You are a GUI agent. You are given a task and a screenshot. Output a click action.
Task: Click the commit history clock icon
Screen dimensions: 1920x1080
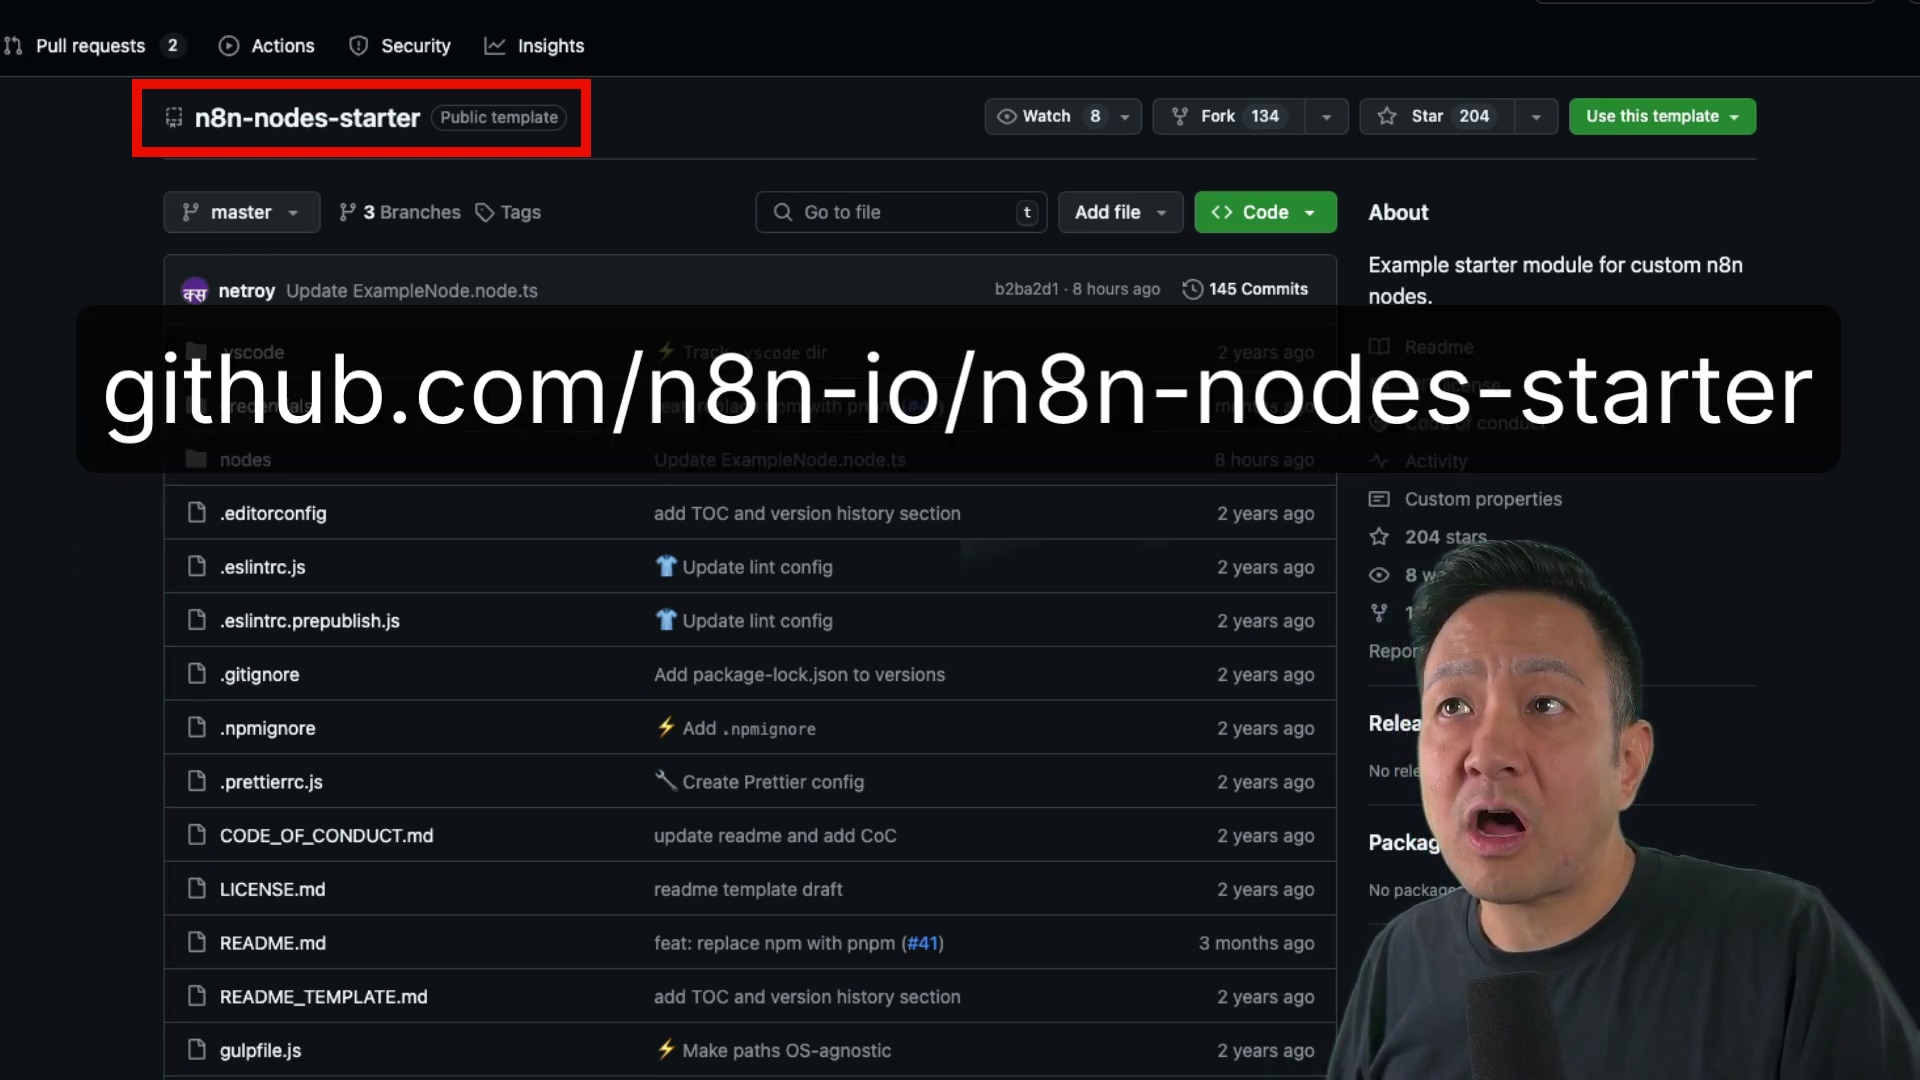(1192, 289)
